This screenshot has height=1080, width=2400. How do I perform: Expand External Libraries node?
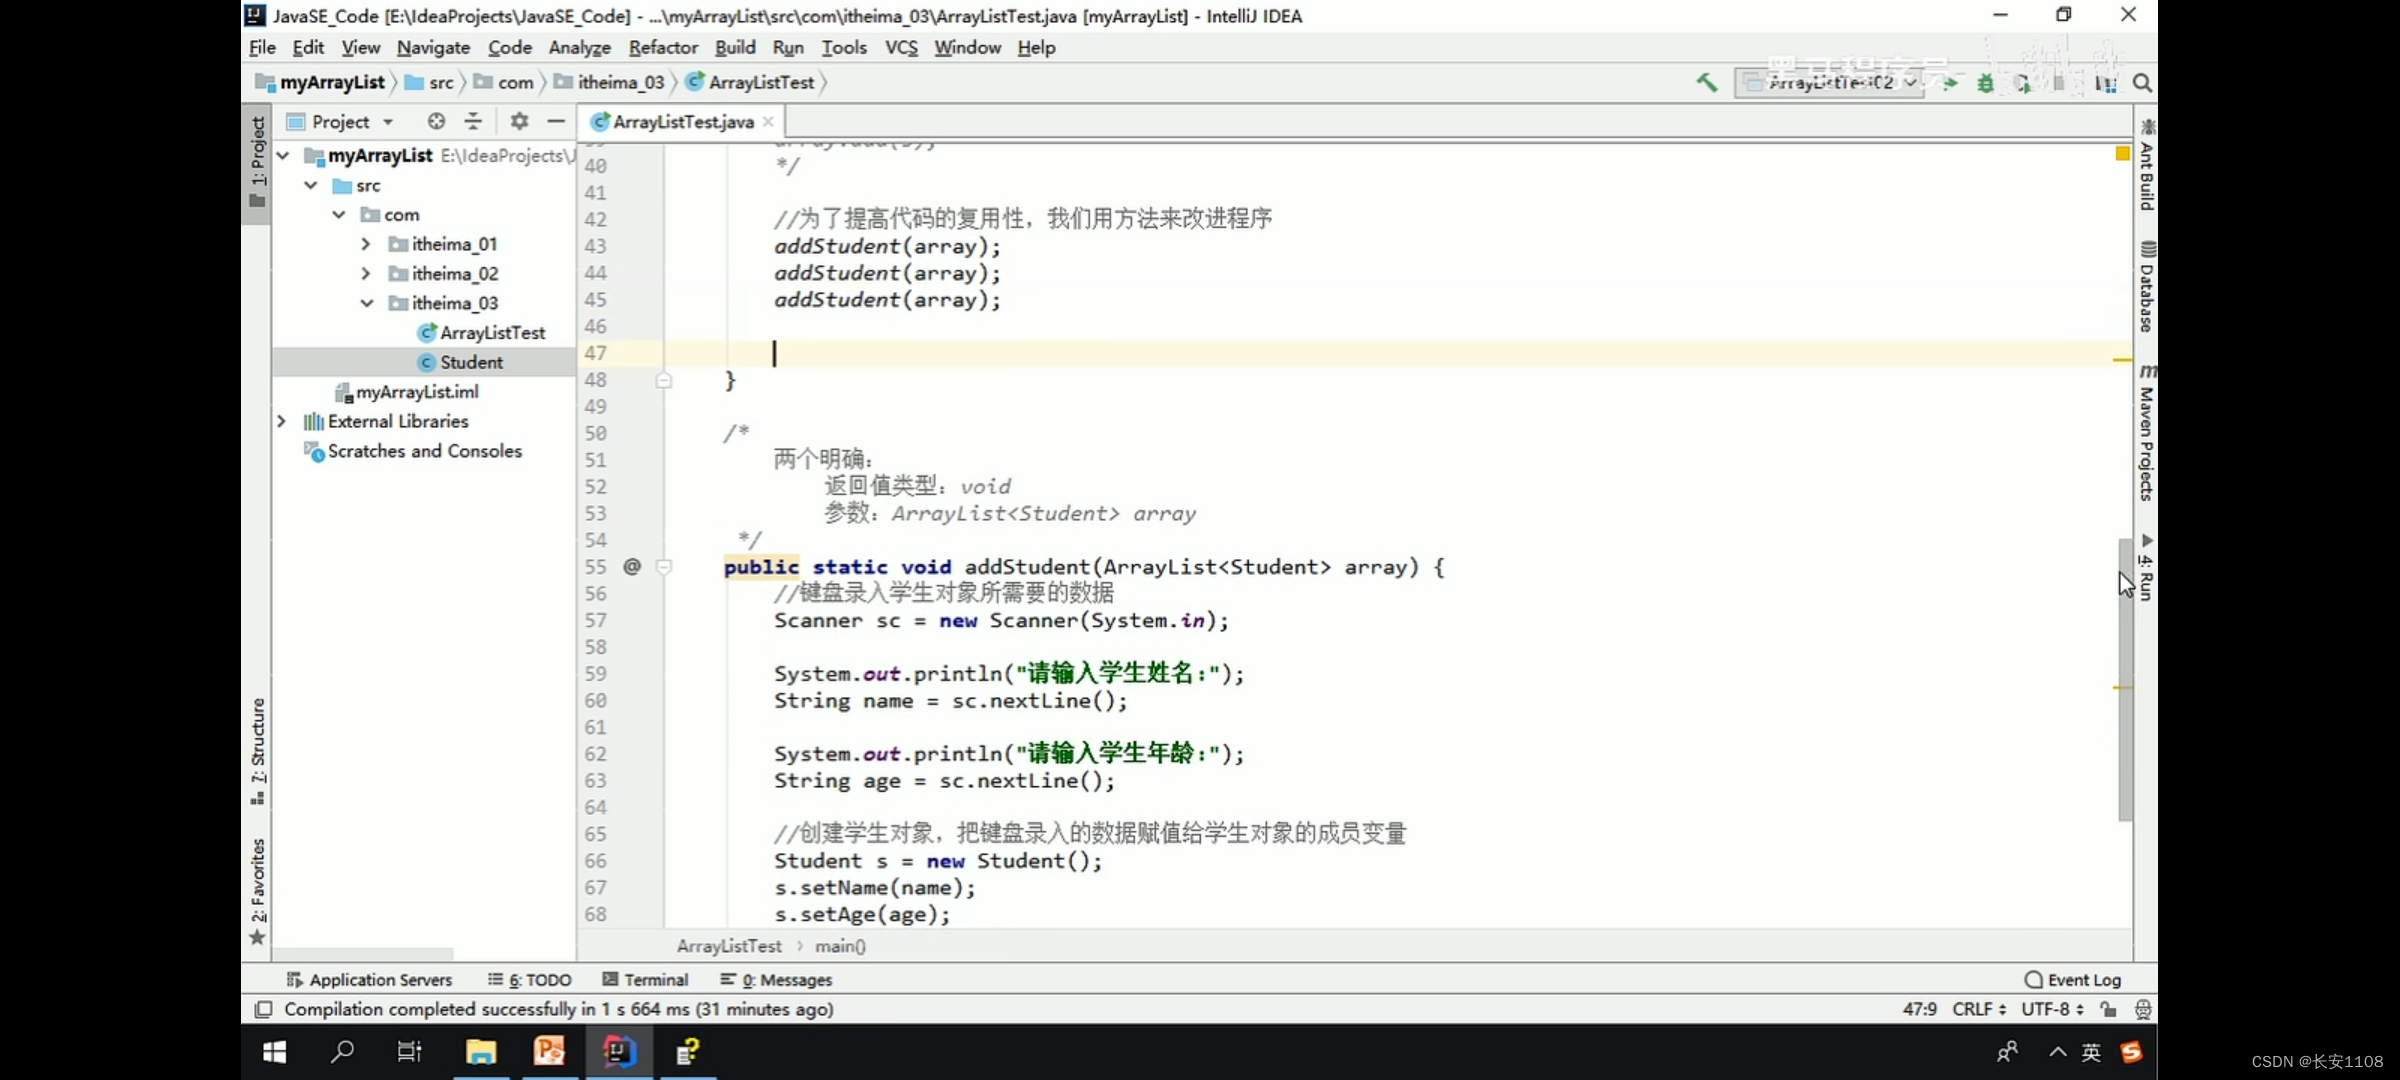click(x=282, y=421)
